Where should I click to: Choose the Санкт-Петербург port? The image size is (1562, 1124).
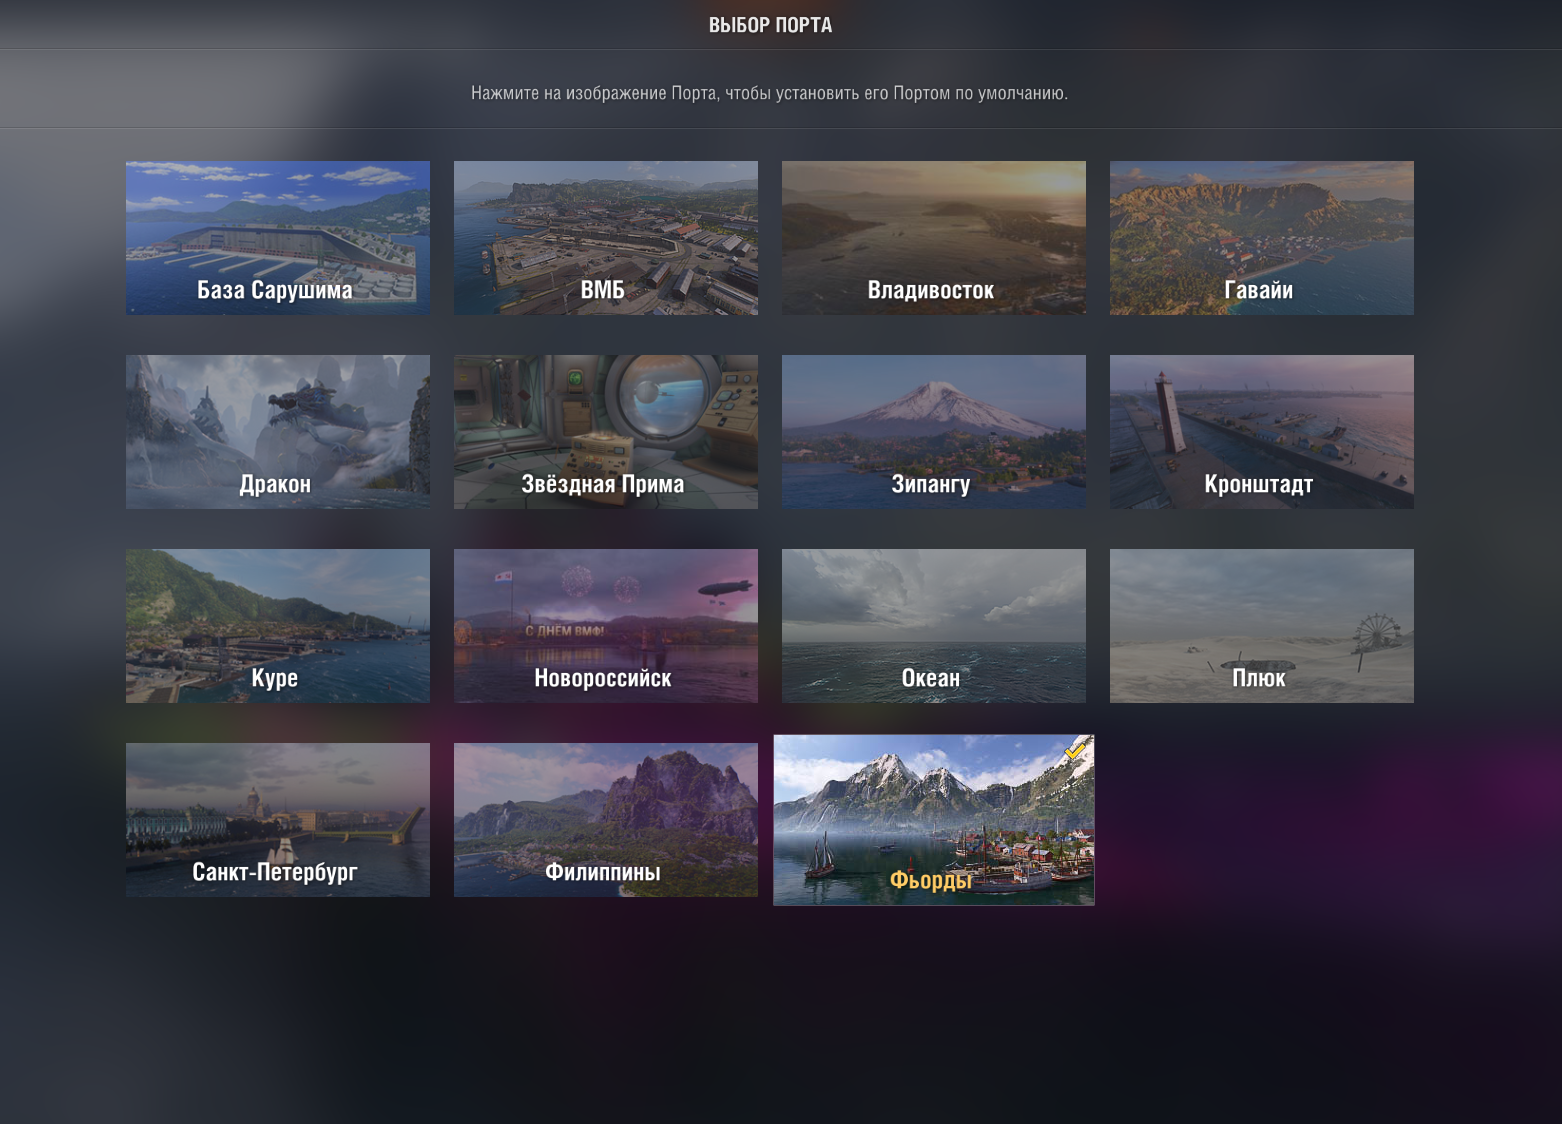coord(278,820)
